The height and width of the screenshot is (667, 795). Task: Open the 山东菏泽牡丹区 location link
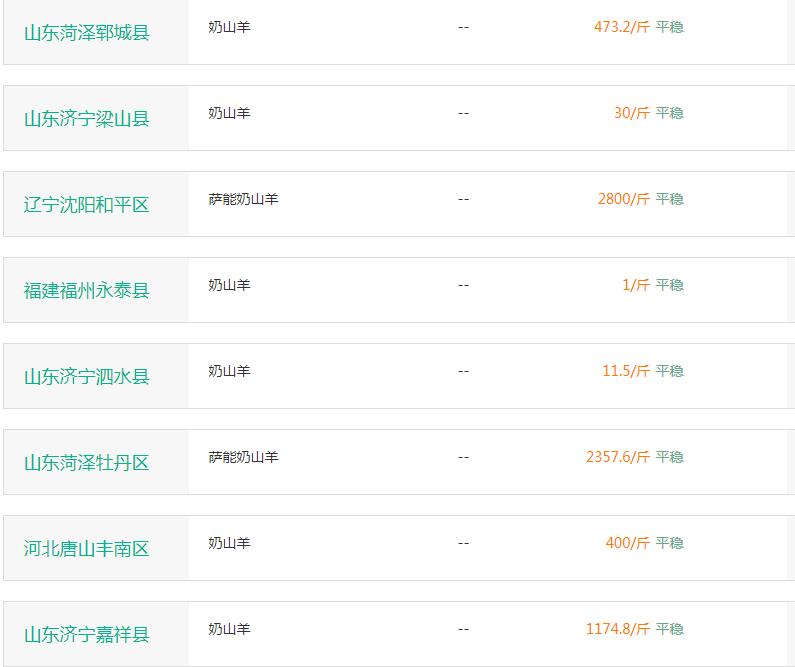(x=87, y=463)
